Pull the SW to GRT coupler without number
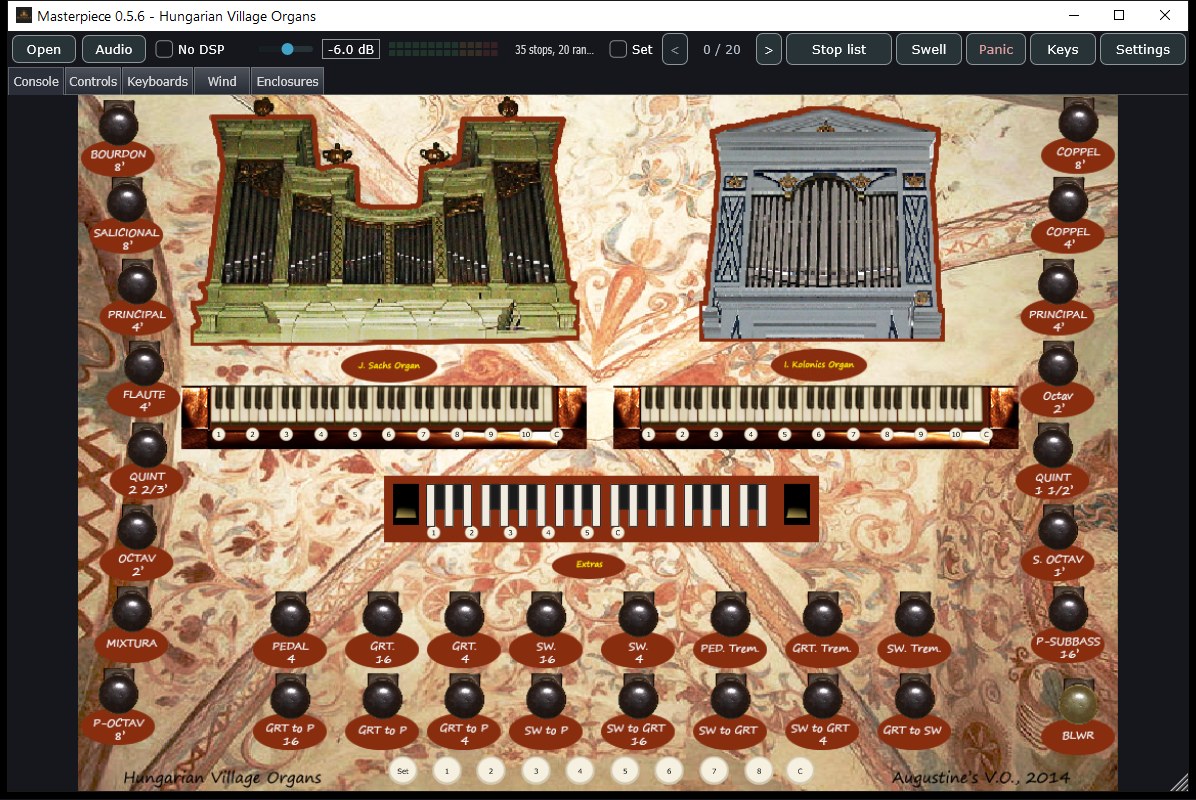 [730, 697]
